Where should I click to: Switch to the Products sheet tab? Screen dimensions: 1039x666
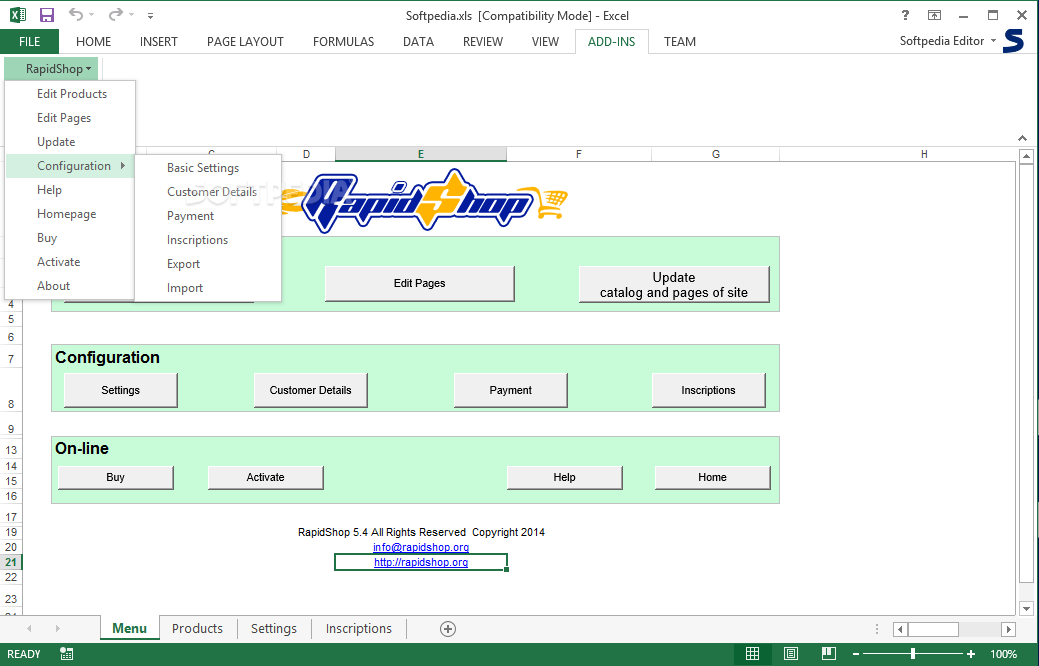pos(197,629)
